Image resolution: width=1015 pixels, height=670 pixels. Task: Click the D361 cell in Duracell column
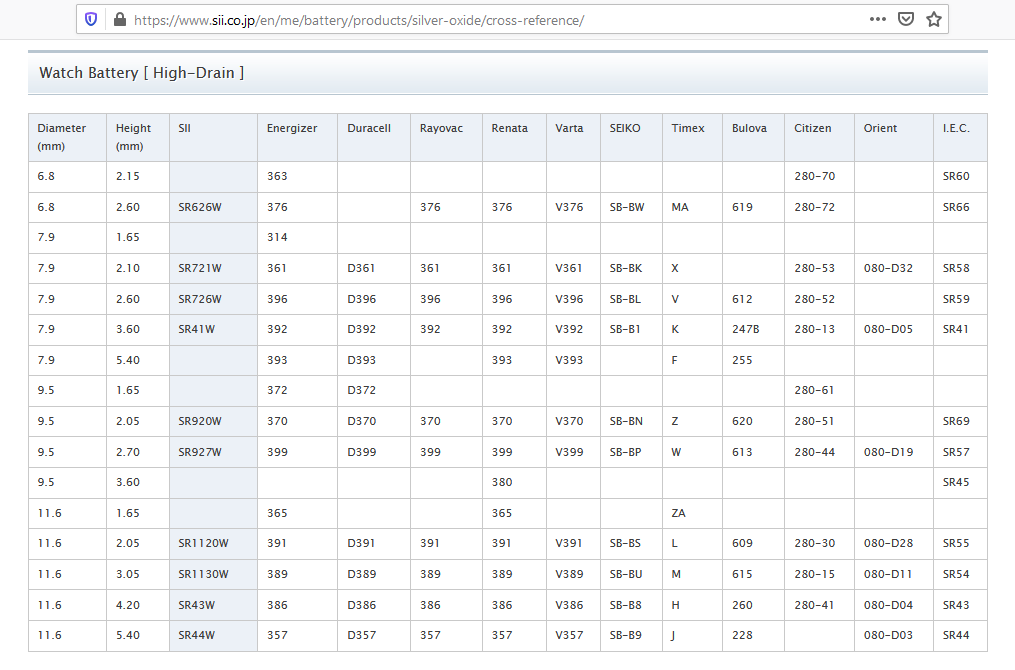pyautogui.click(x=362, y=268)
